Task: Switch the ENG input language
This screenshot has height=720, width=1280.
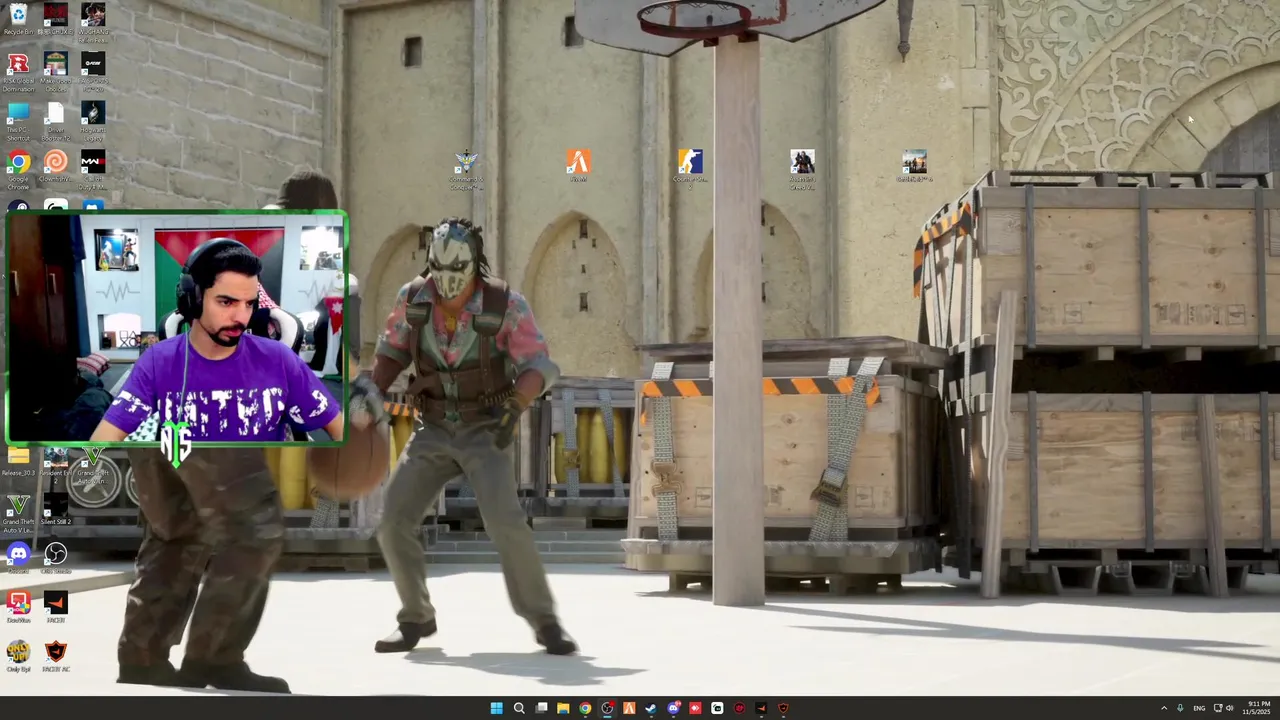Action: click(1199, 708)
